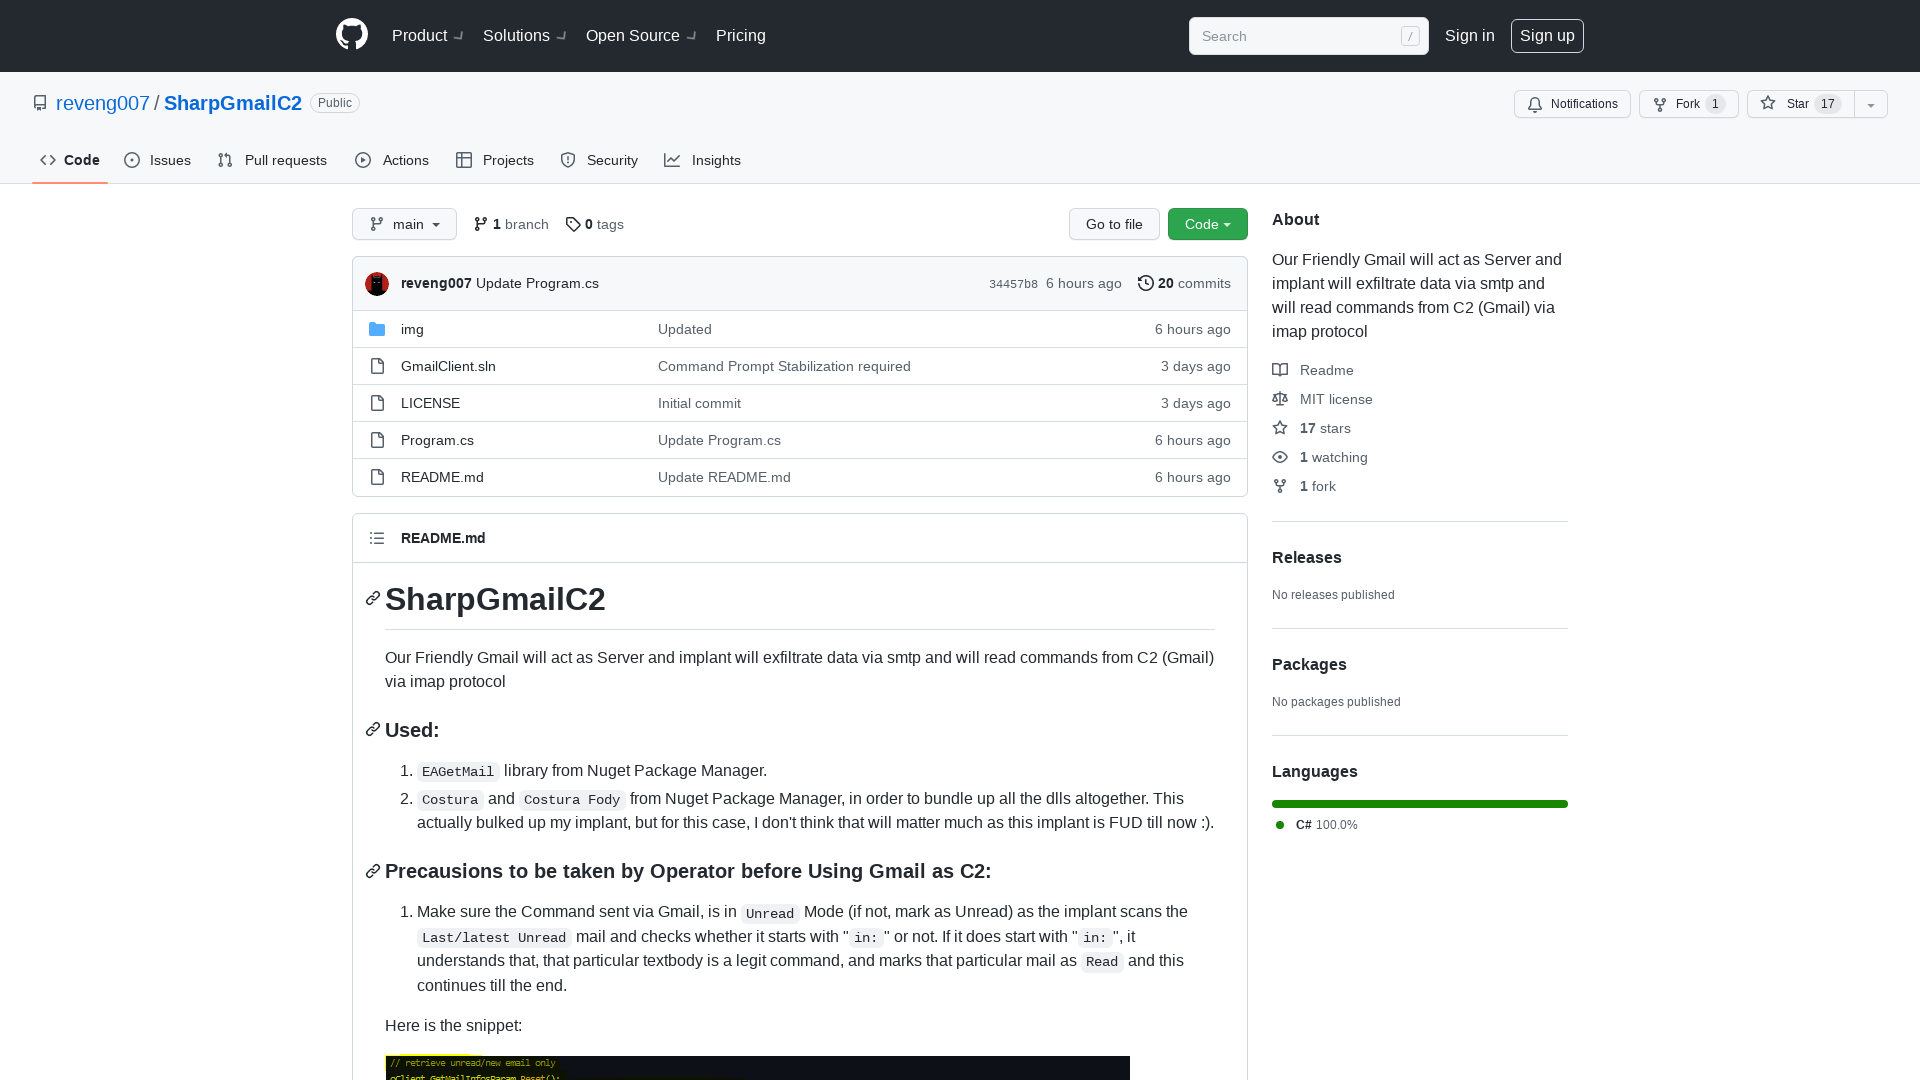1920x1080 pixels.
Task: Switch to the Pull requests tab
Action: click(x=271, y=160)
